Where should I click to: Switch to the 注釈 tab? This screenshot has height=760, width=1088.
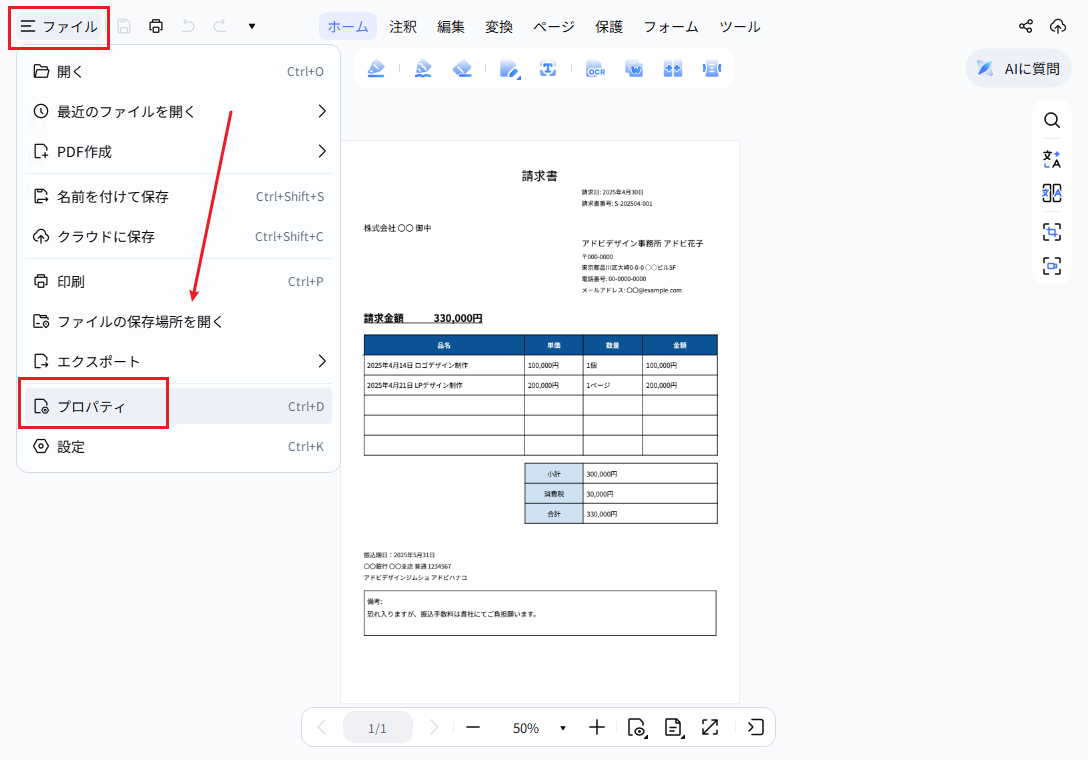tap(402, 26)
